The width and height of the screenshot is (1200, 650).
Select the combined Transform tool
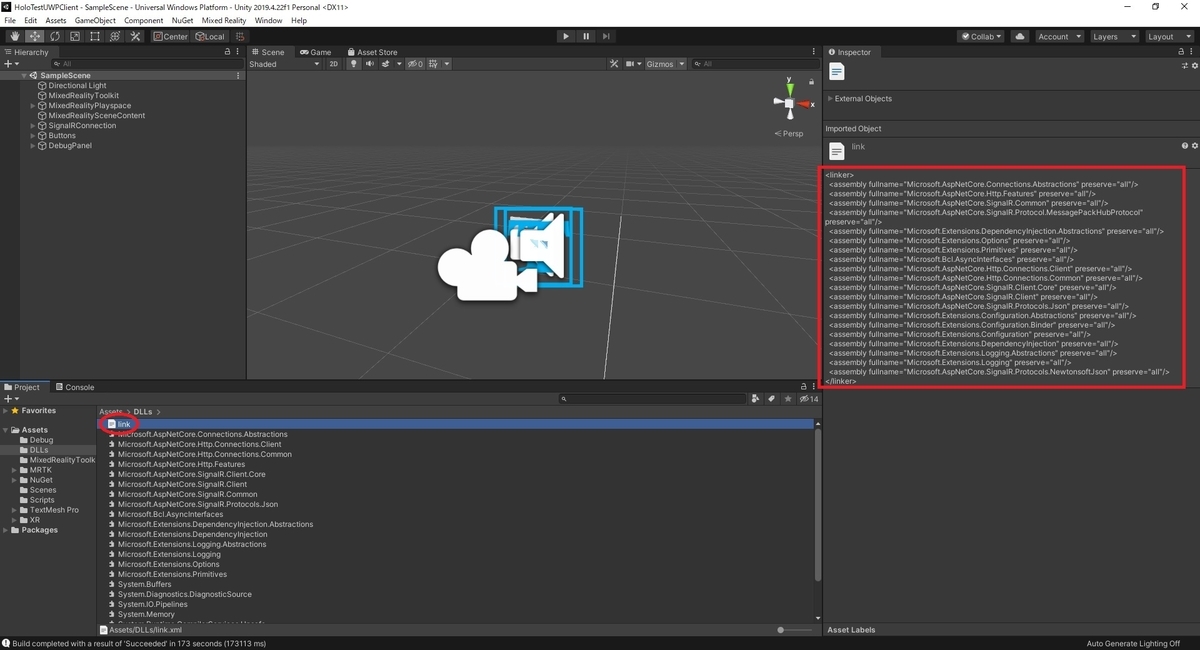click(115, 36)
